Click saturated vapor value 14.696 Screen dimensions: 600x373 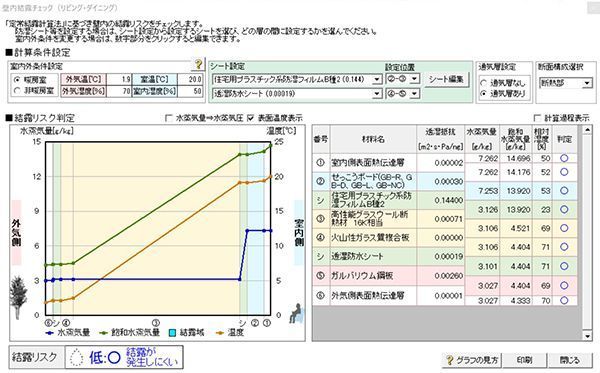(x=518, y=158)
